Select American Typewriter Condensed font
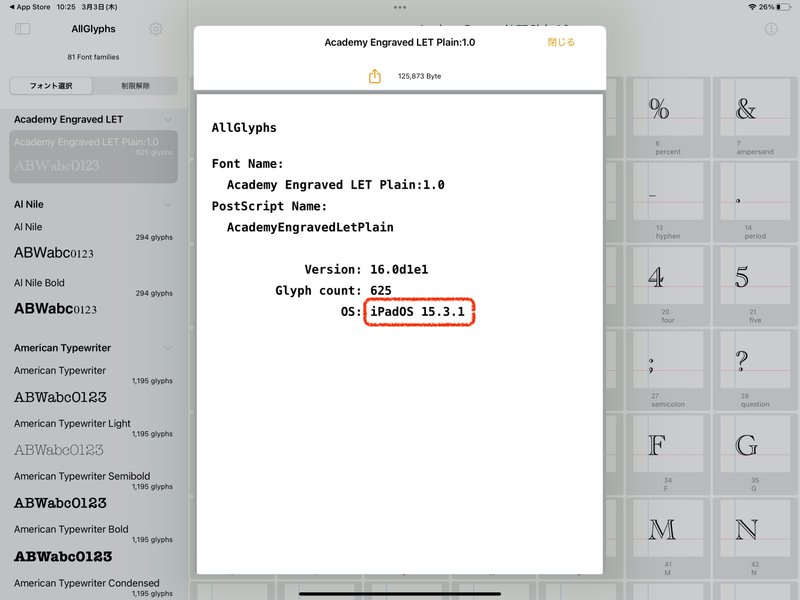Viewport: 800px width, 600px height. point(93,587)
